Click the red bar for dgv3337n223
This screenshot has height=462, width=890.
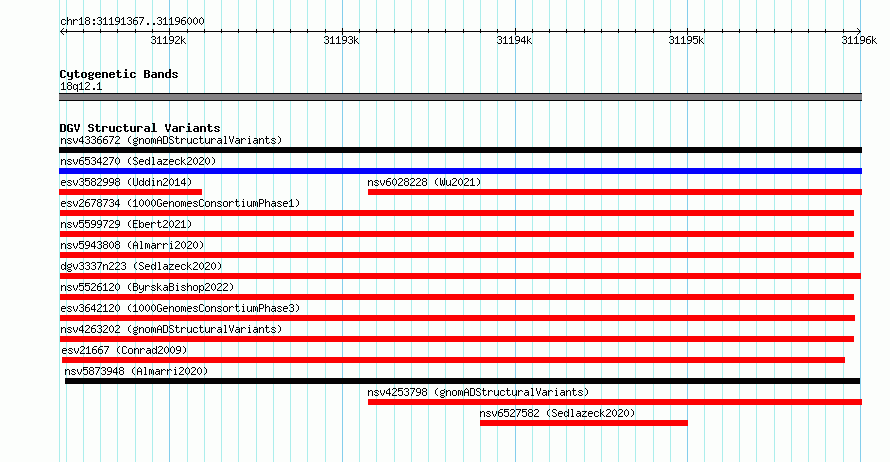coord(460,276)
